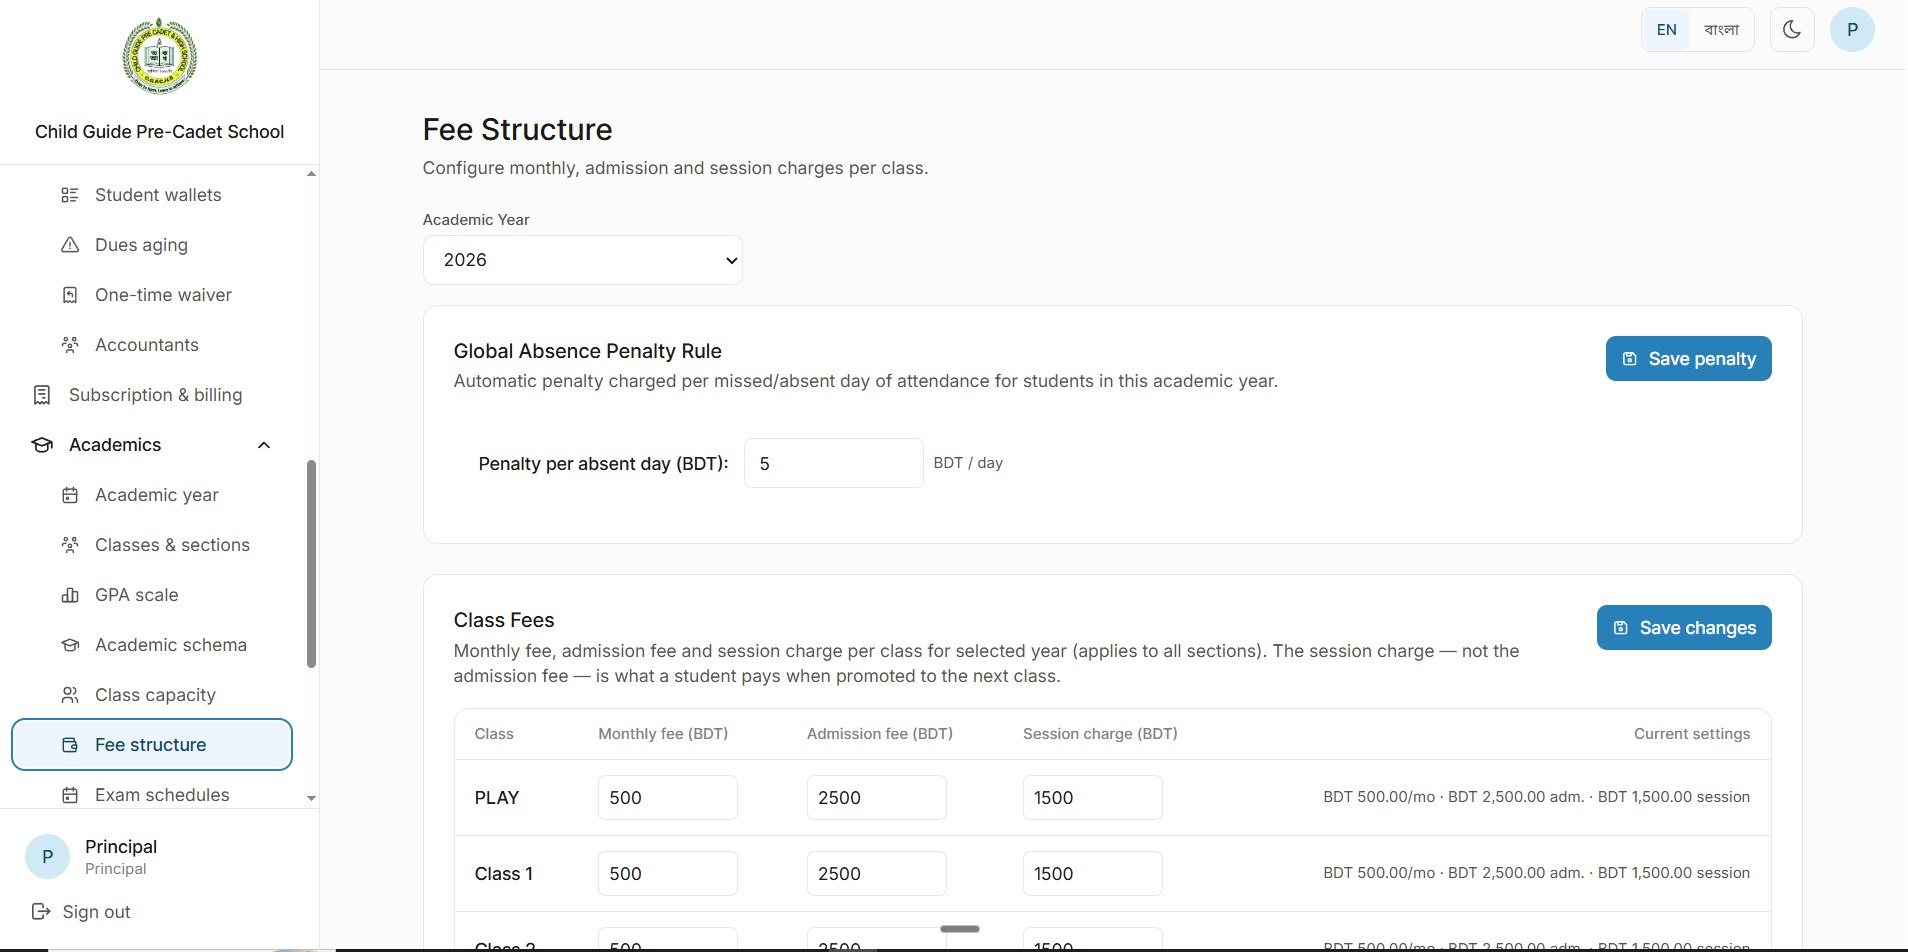The width and height of the screenshot is (1908, 952).
Task: Click the Academic year calendar icon
Action: click(70, 495)
